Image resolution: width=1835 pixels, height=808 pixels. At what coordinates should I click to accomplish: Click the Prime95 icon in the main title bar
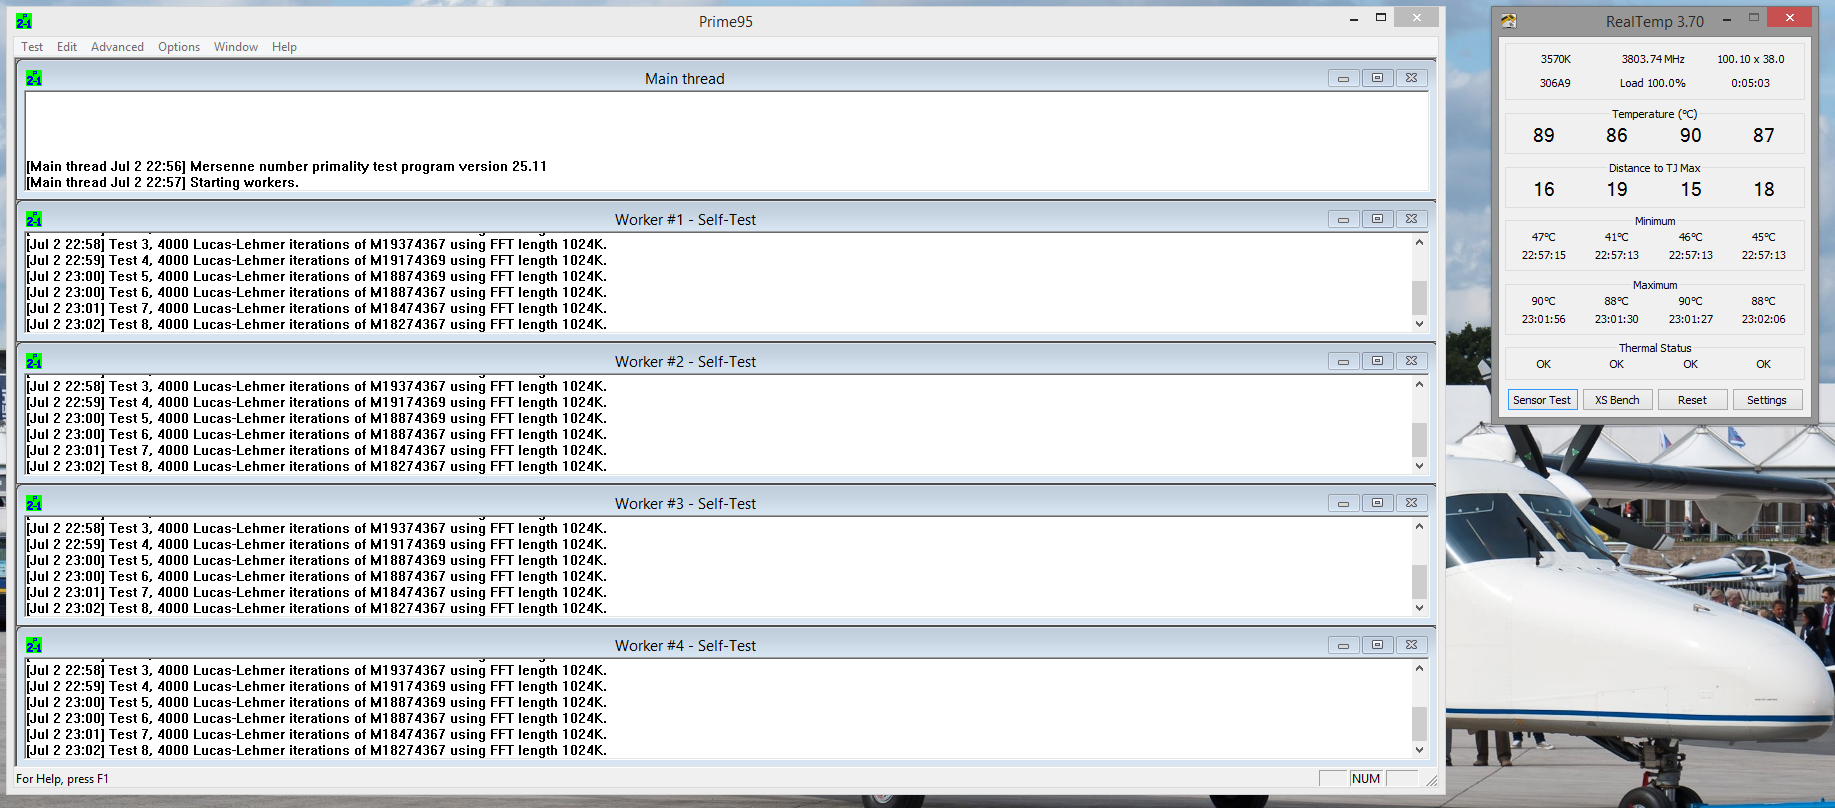(24, 21)
